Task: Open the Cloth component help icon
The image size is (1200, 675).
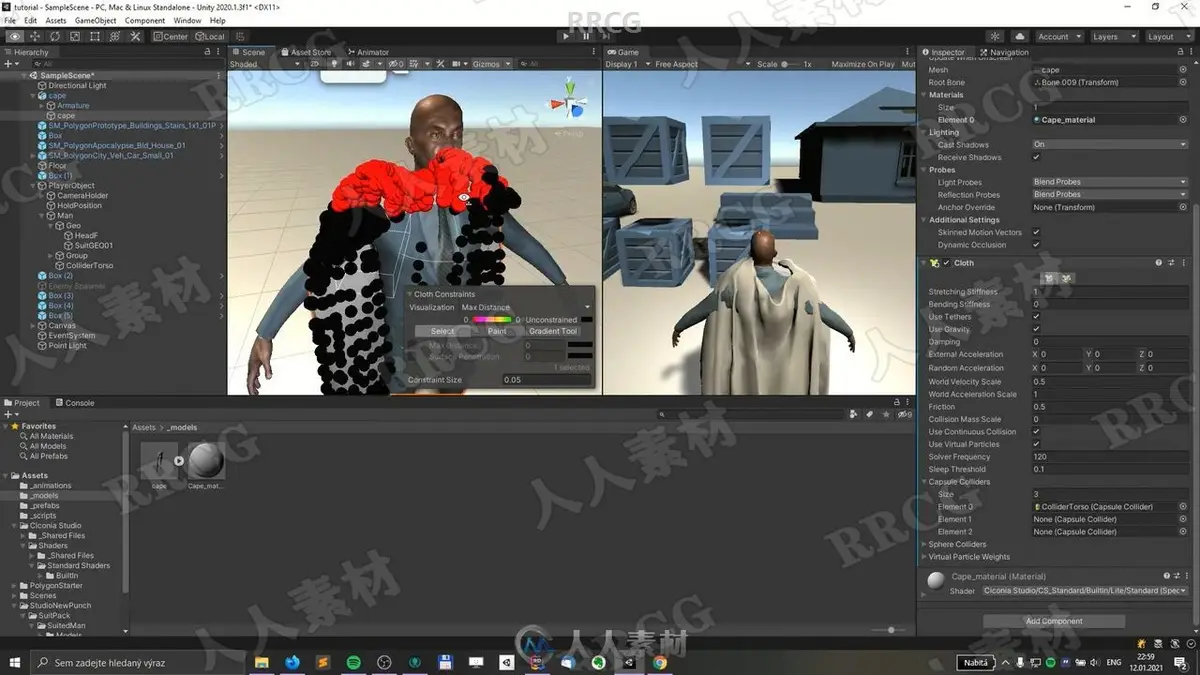Action: pos(1160,263)
